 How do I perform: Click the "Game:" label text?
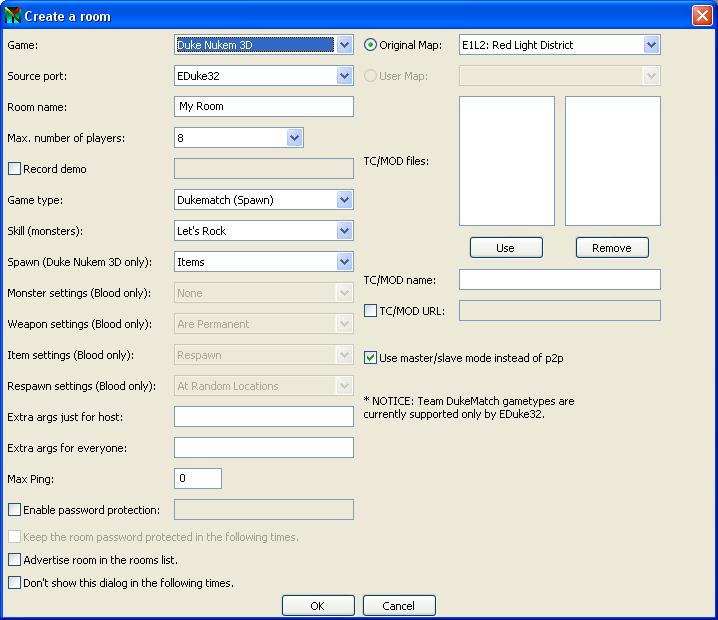tap(23, 45)
